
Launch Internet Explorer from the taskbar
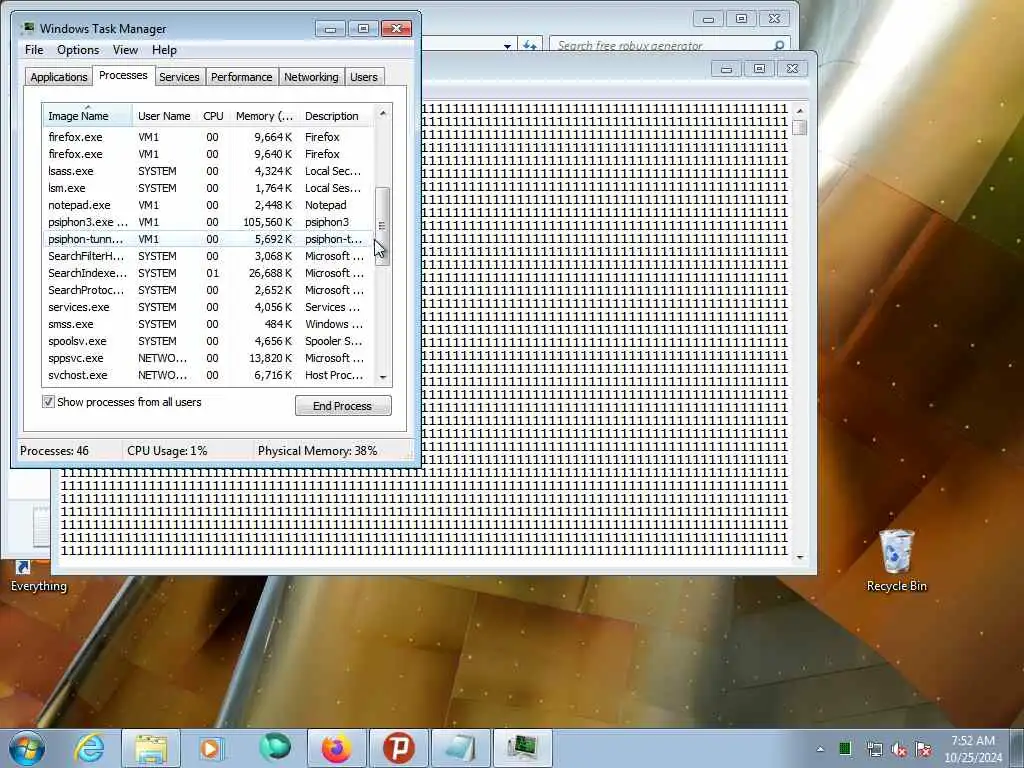pyautogui.click(x=89, y=748)
